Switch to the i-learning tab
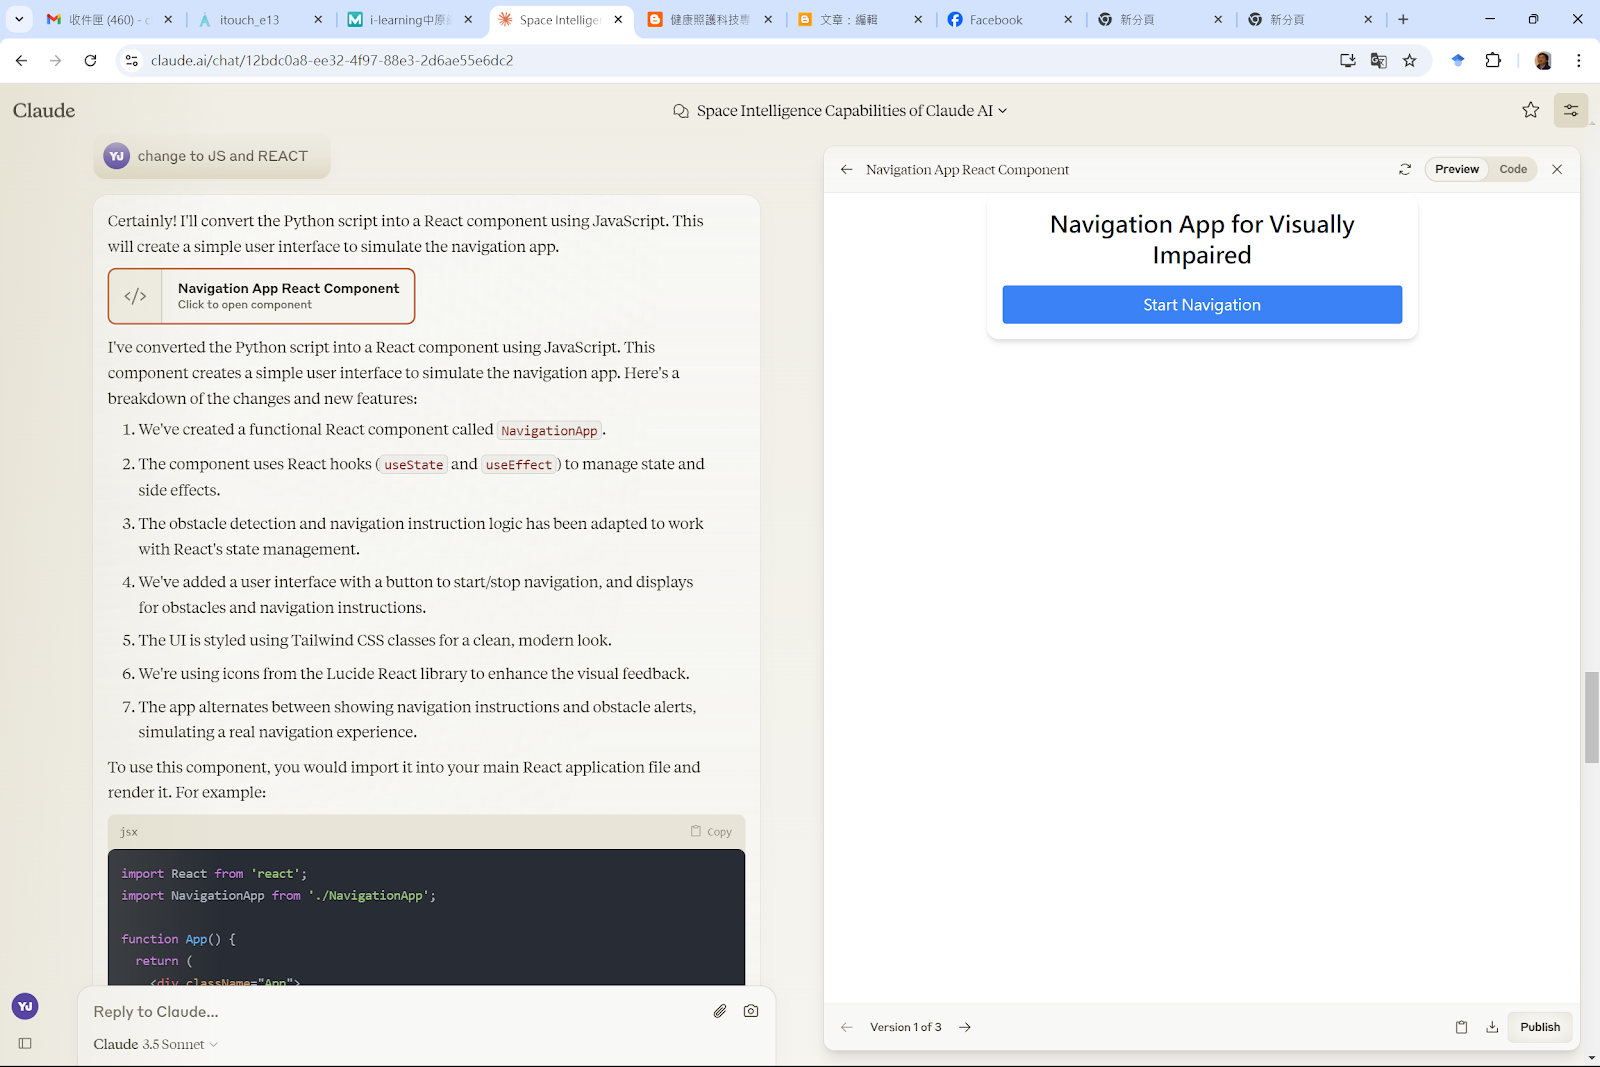The height and width of the screenshot is (1067, 1600). click(x=409, y=20)
